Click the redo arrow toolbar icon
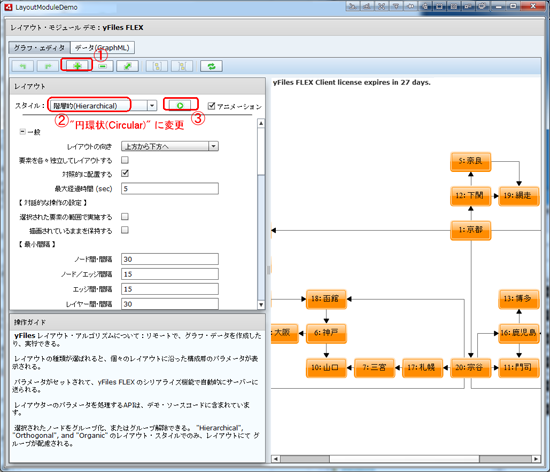Image resolution: width=550 pixels, height=472 pixels. tap(48, 66)
